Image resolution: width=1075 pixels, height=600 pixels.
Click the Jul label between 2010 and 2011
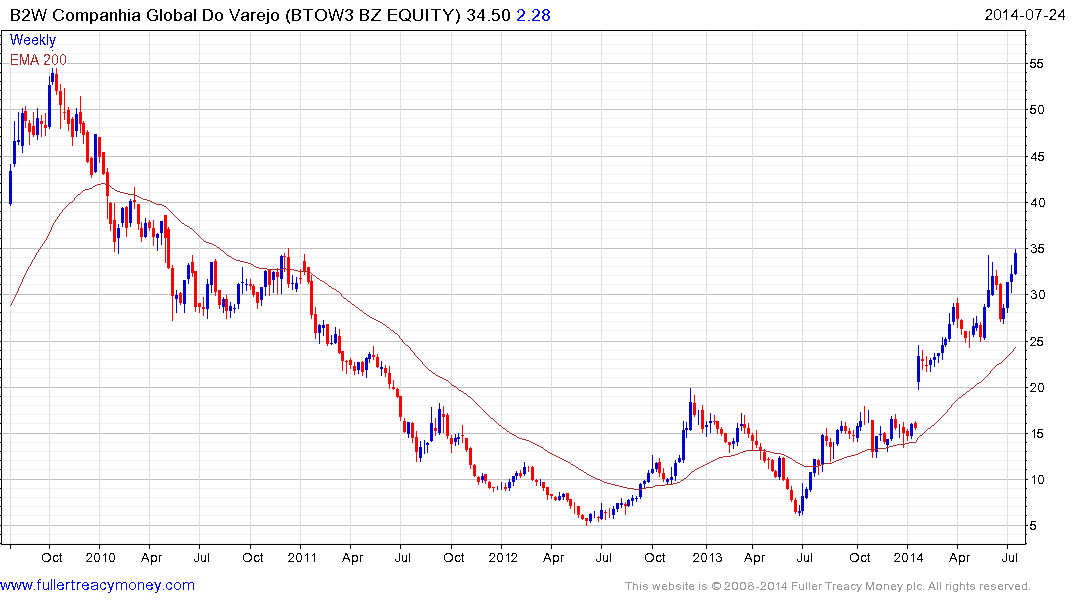click(202, 557)
